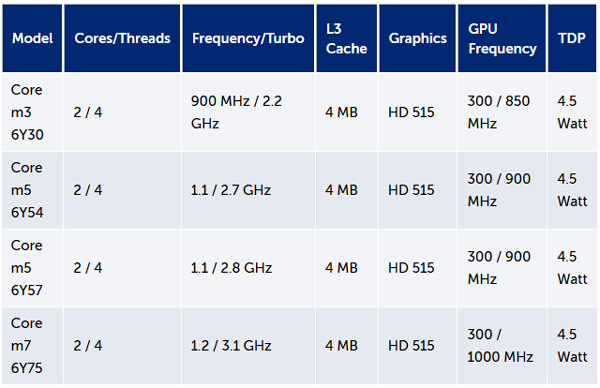600x388 pixels.
Task: Select the GPU Frequency header cell
Action: pos(502,38)
